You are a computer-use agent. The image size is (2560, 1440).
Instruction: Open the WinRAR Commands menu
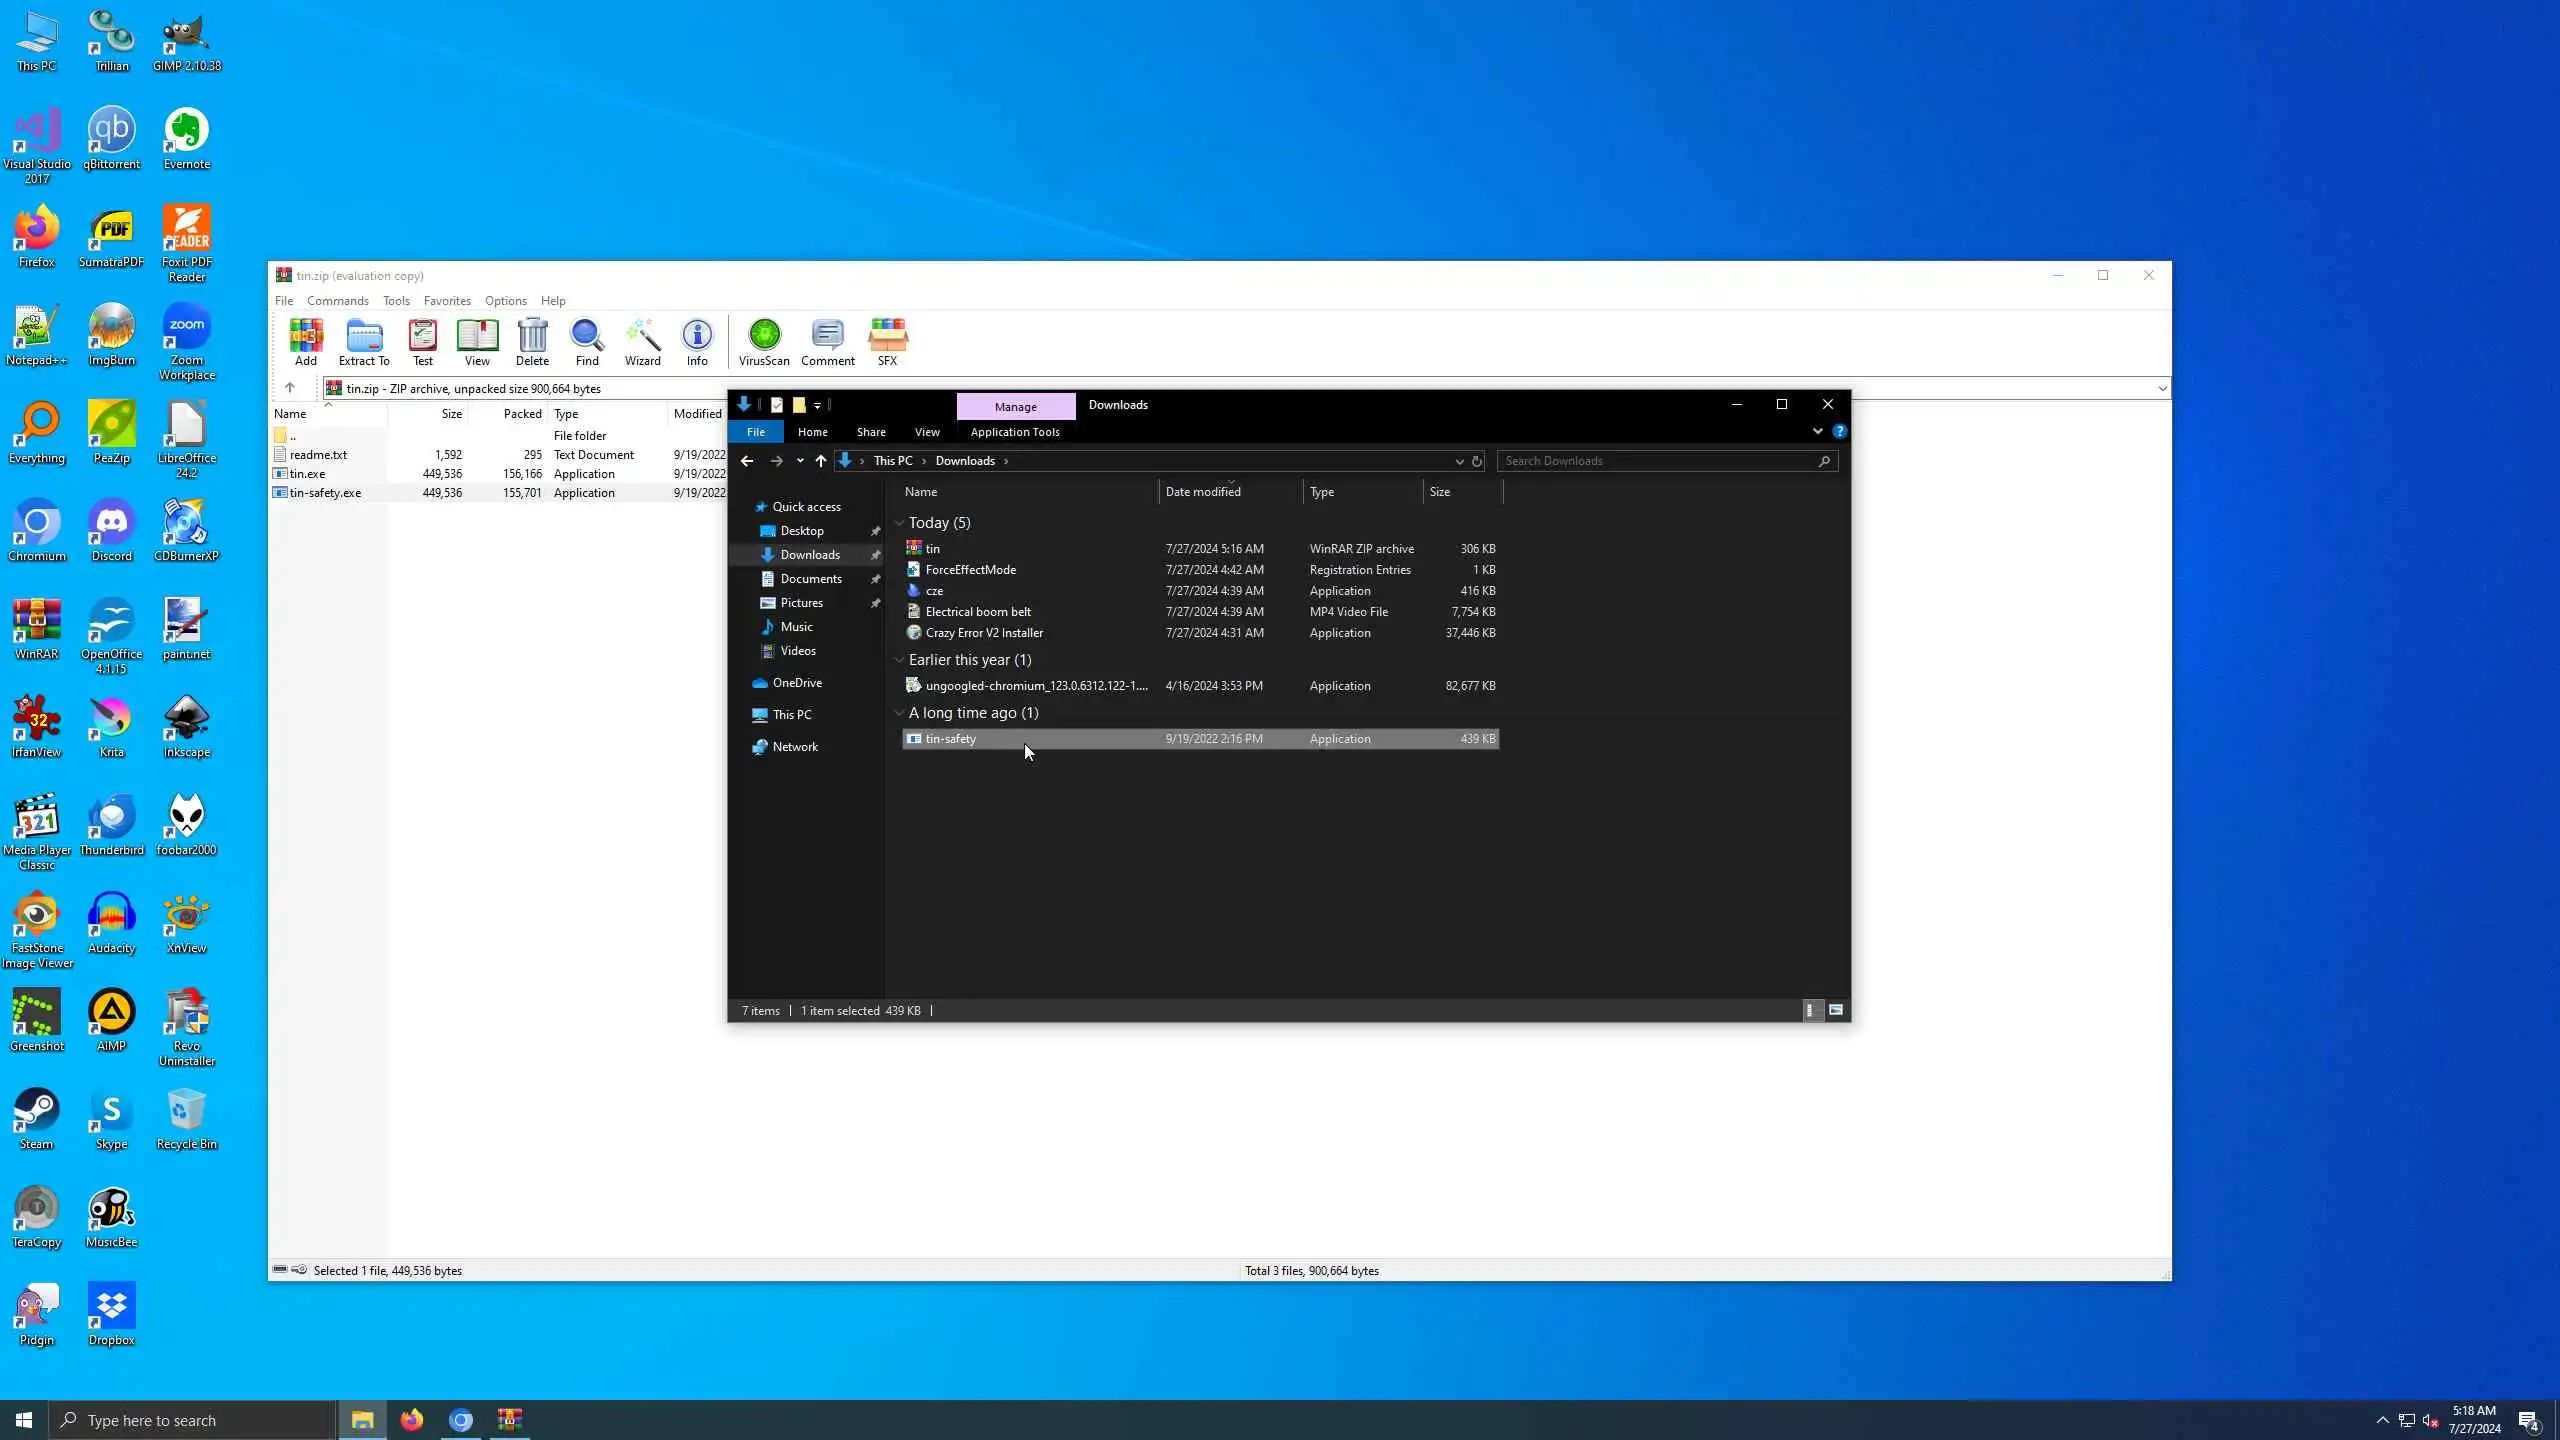337,301
